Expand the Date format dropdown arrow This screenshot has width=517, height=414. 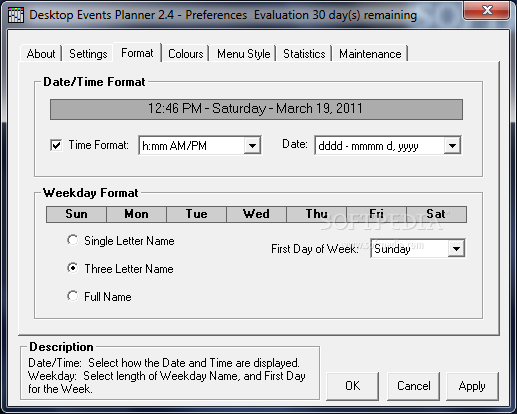point(452,145)
